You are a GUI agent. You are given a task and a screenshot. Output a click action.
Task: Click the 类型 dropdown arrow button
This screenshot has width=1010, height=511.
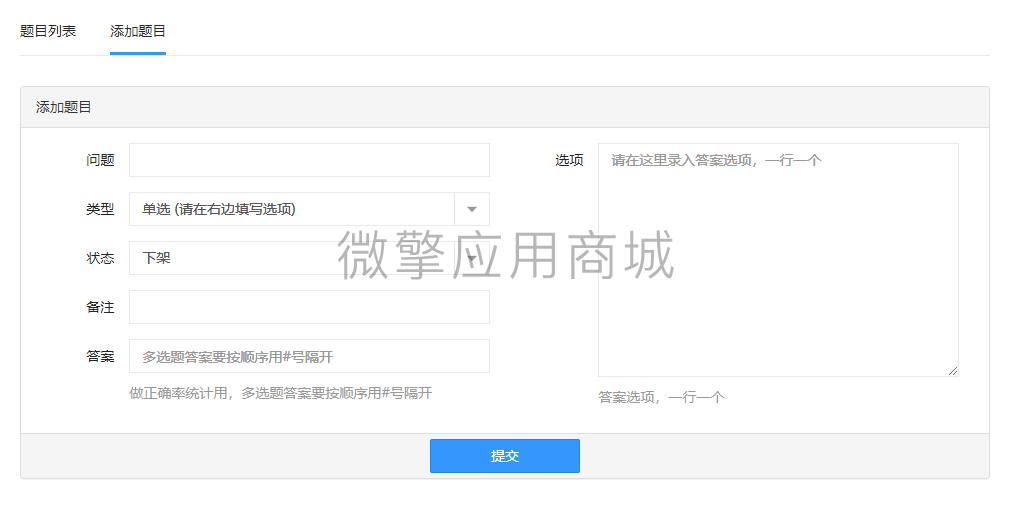point(472,209)
